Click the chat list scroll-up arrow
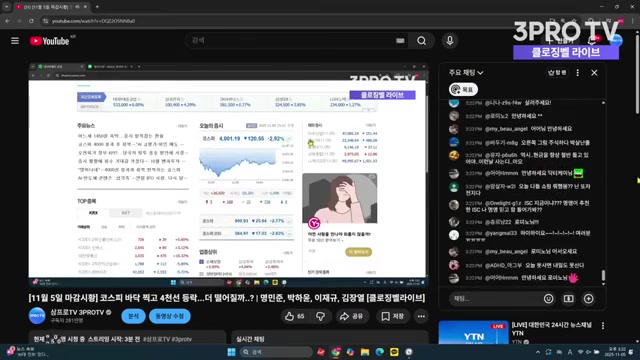640x360 pixels. [x=603, y=103]
